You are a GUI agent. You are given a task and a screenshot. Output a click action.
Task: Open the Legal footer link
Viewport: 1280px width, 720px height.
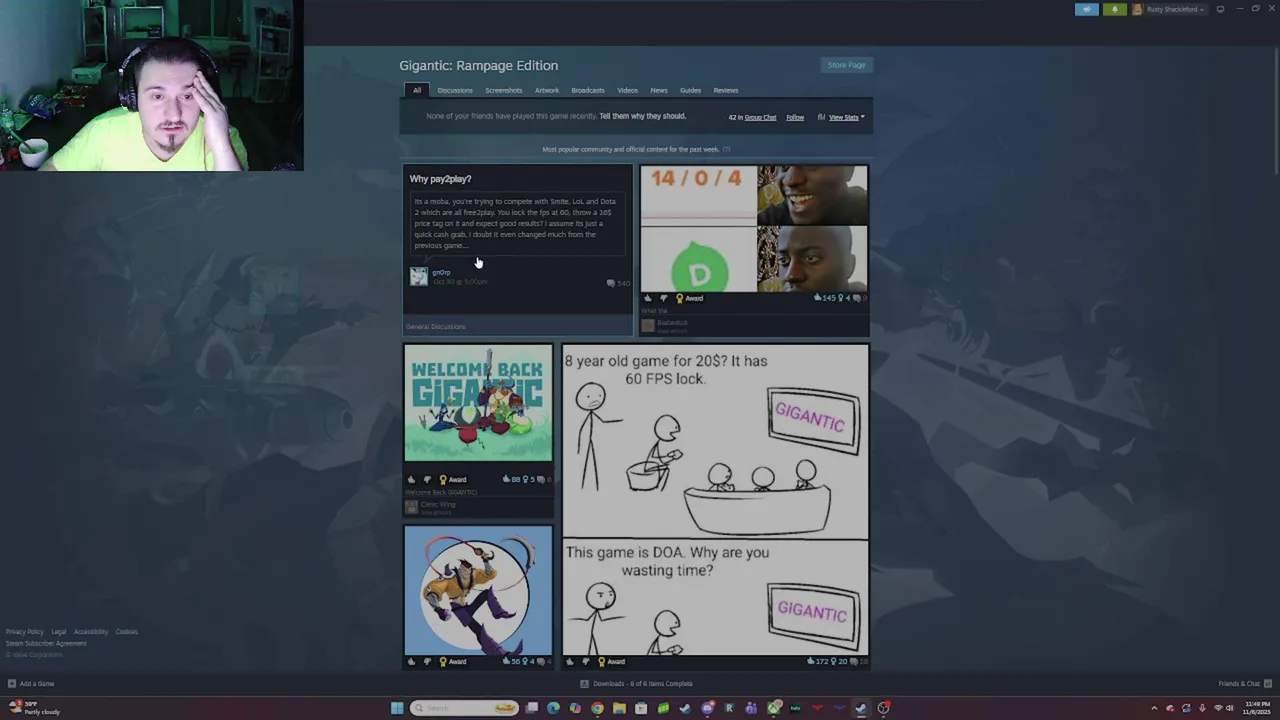58,632
